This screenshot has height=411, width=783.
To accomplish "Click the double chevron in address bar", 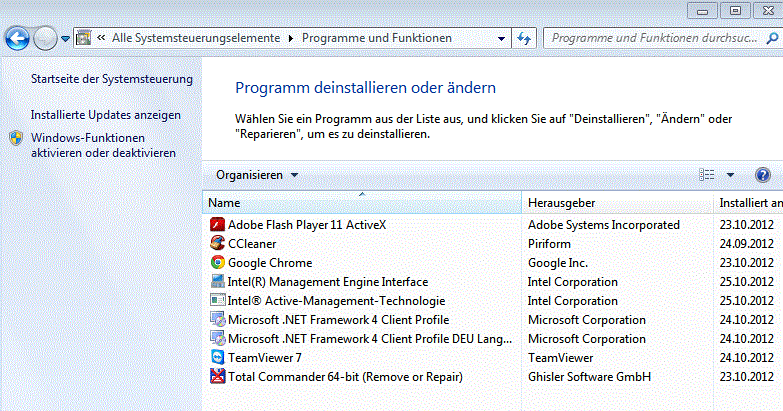I will click(101, 37).
